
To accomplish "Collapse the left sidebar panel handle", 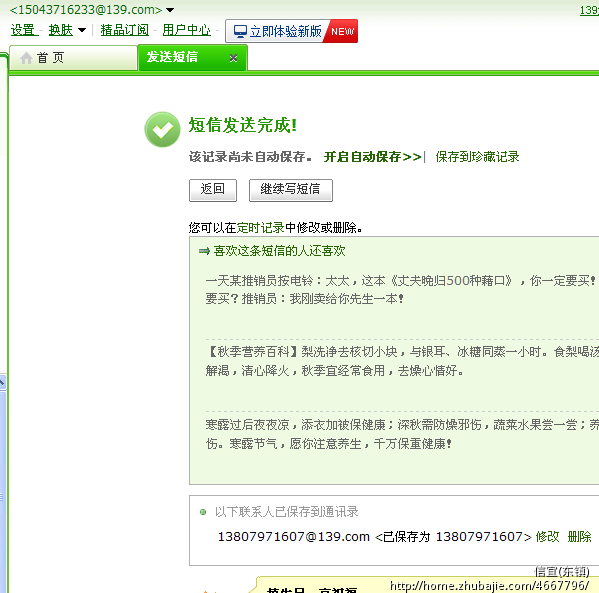I will tap(2, 382).
